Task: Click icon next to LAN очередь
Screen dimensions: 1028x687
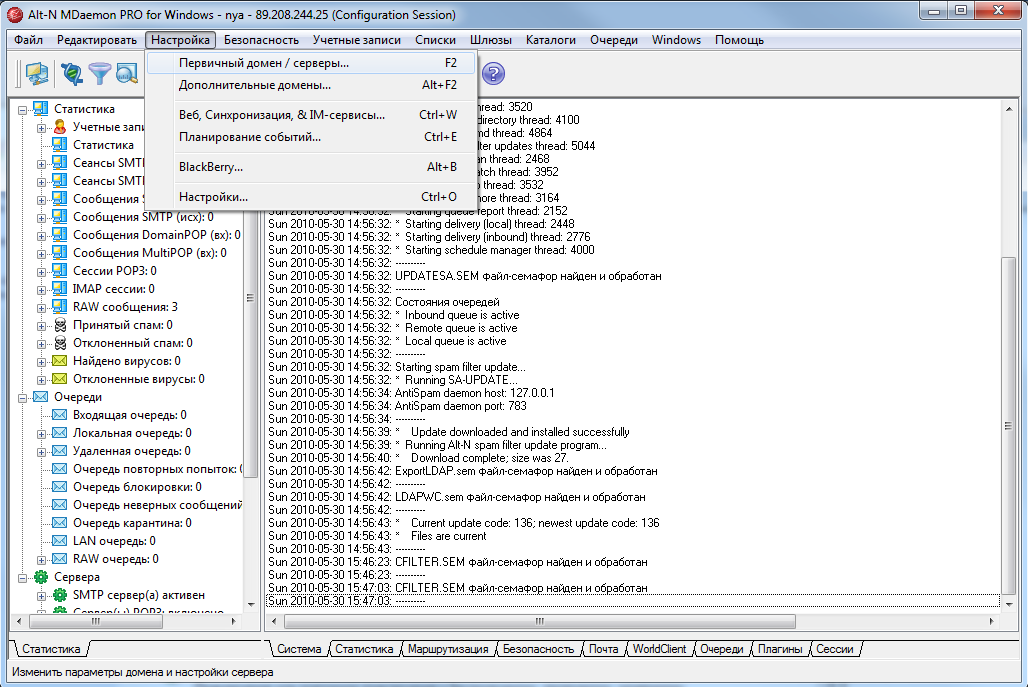Action: click(60, 541)
